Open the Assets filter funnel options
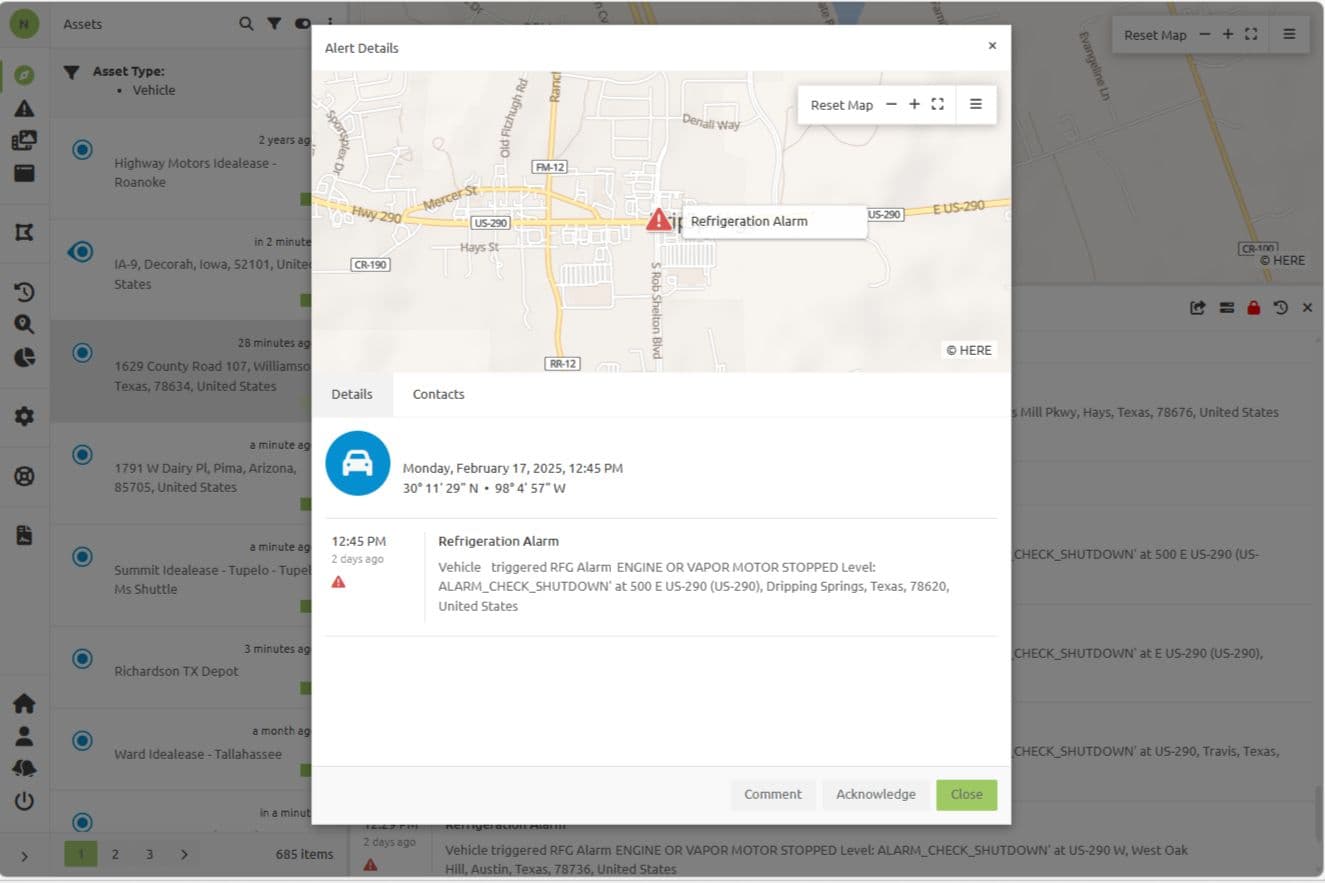The width and height of the screenshot is (1325, 883). [x=273, y=24]
